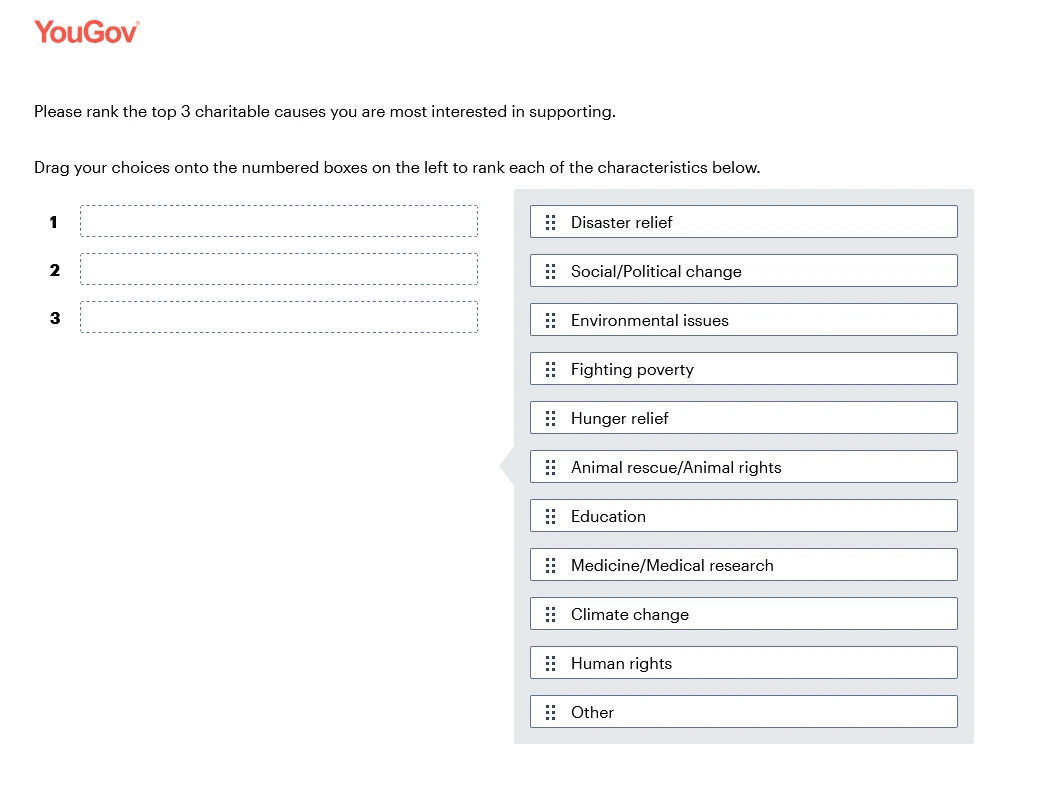Click drag handle icon beside Environmental issues
The width and height of the screenshot is (1052, 808).
(x=550, y=320)
